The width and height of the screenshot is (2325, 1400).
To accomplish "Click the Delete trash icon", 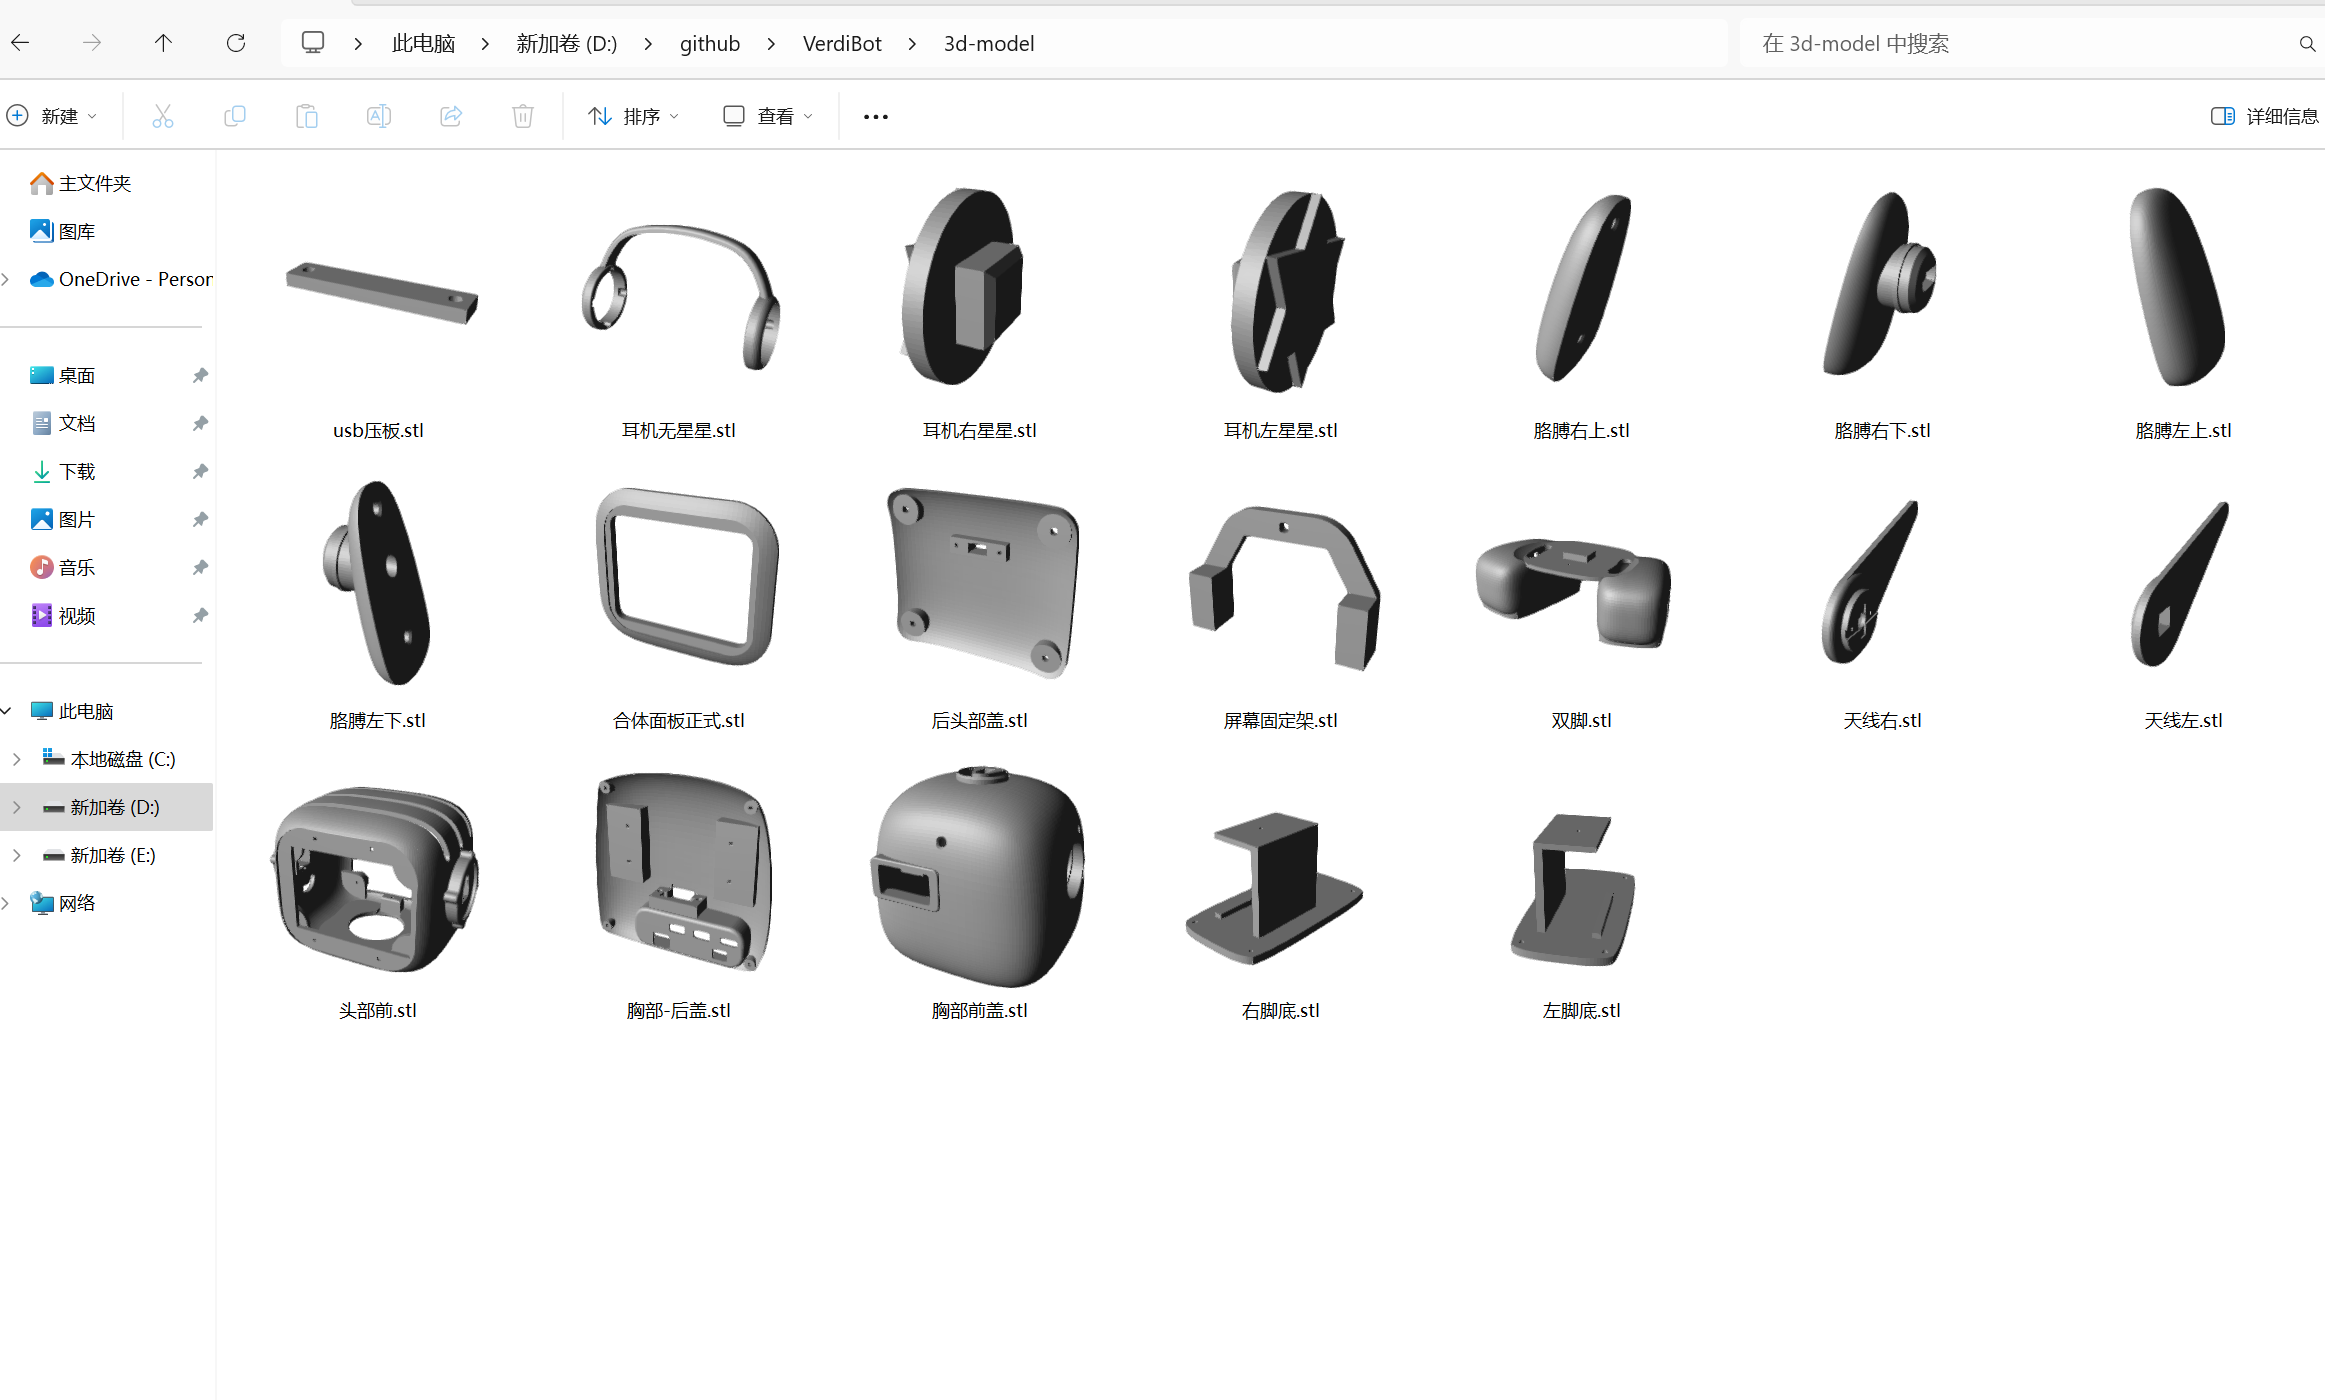I will (x=523, y=116).
